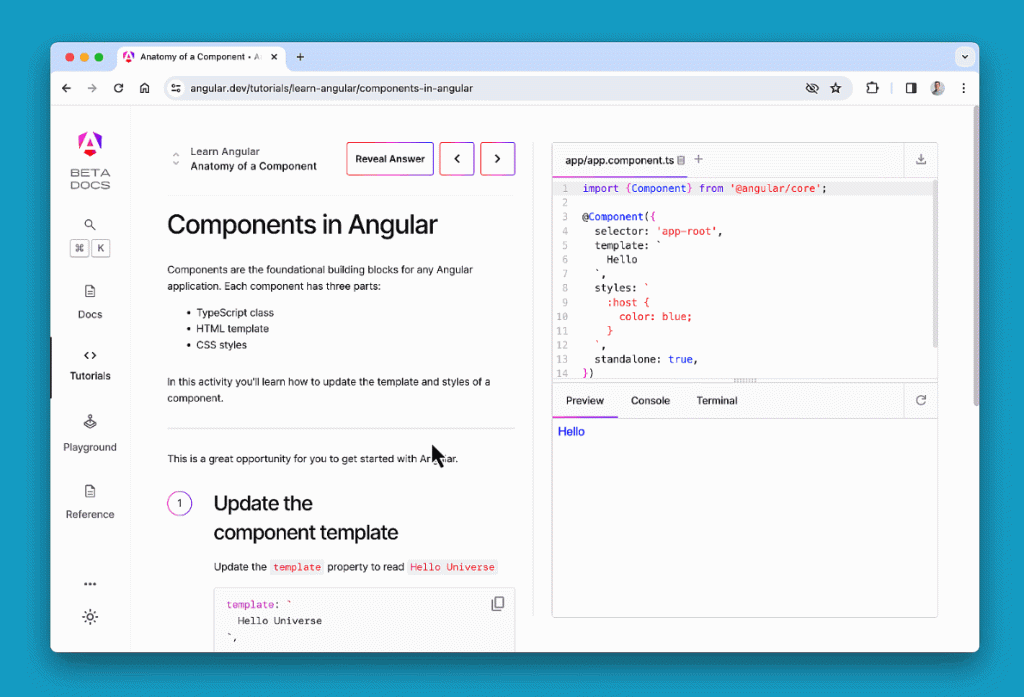Open Chrome's three-dot menu

963,88
